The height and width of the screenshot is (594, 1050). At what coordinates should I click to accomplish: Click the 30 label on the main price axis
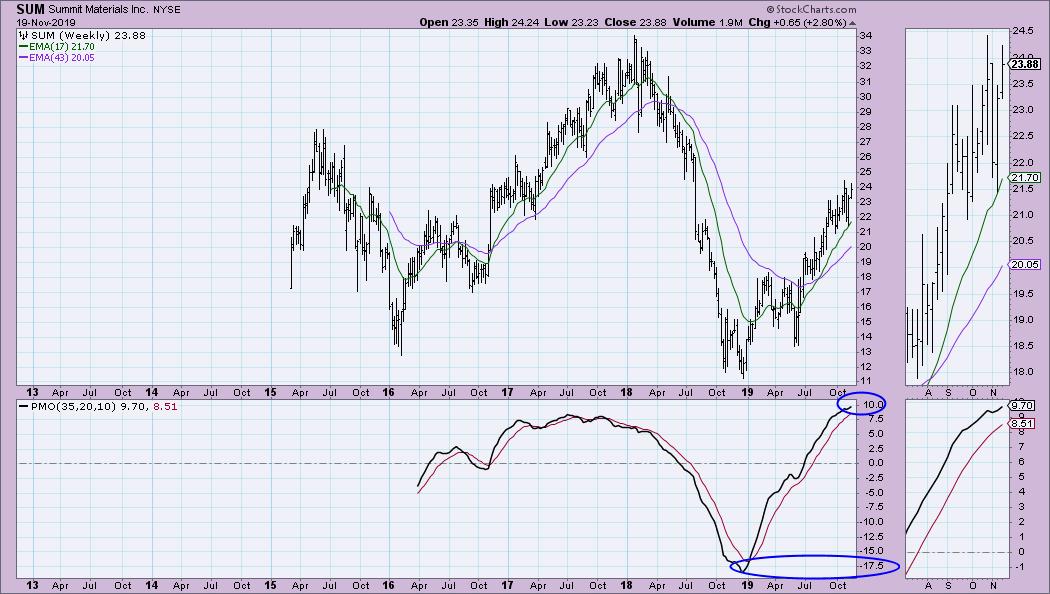[865, 96]
